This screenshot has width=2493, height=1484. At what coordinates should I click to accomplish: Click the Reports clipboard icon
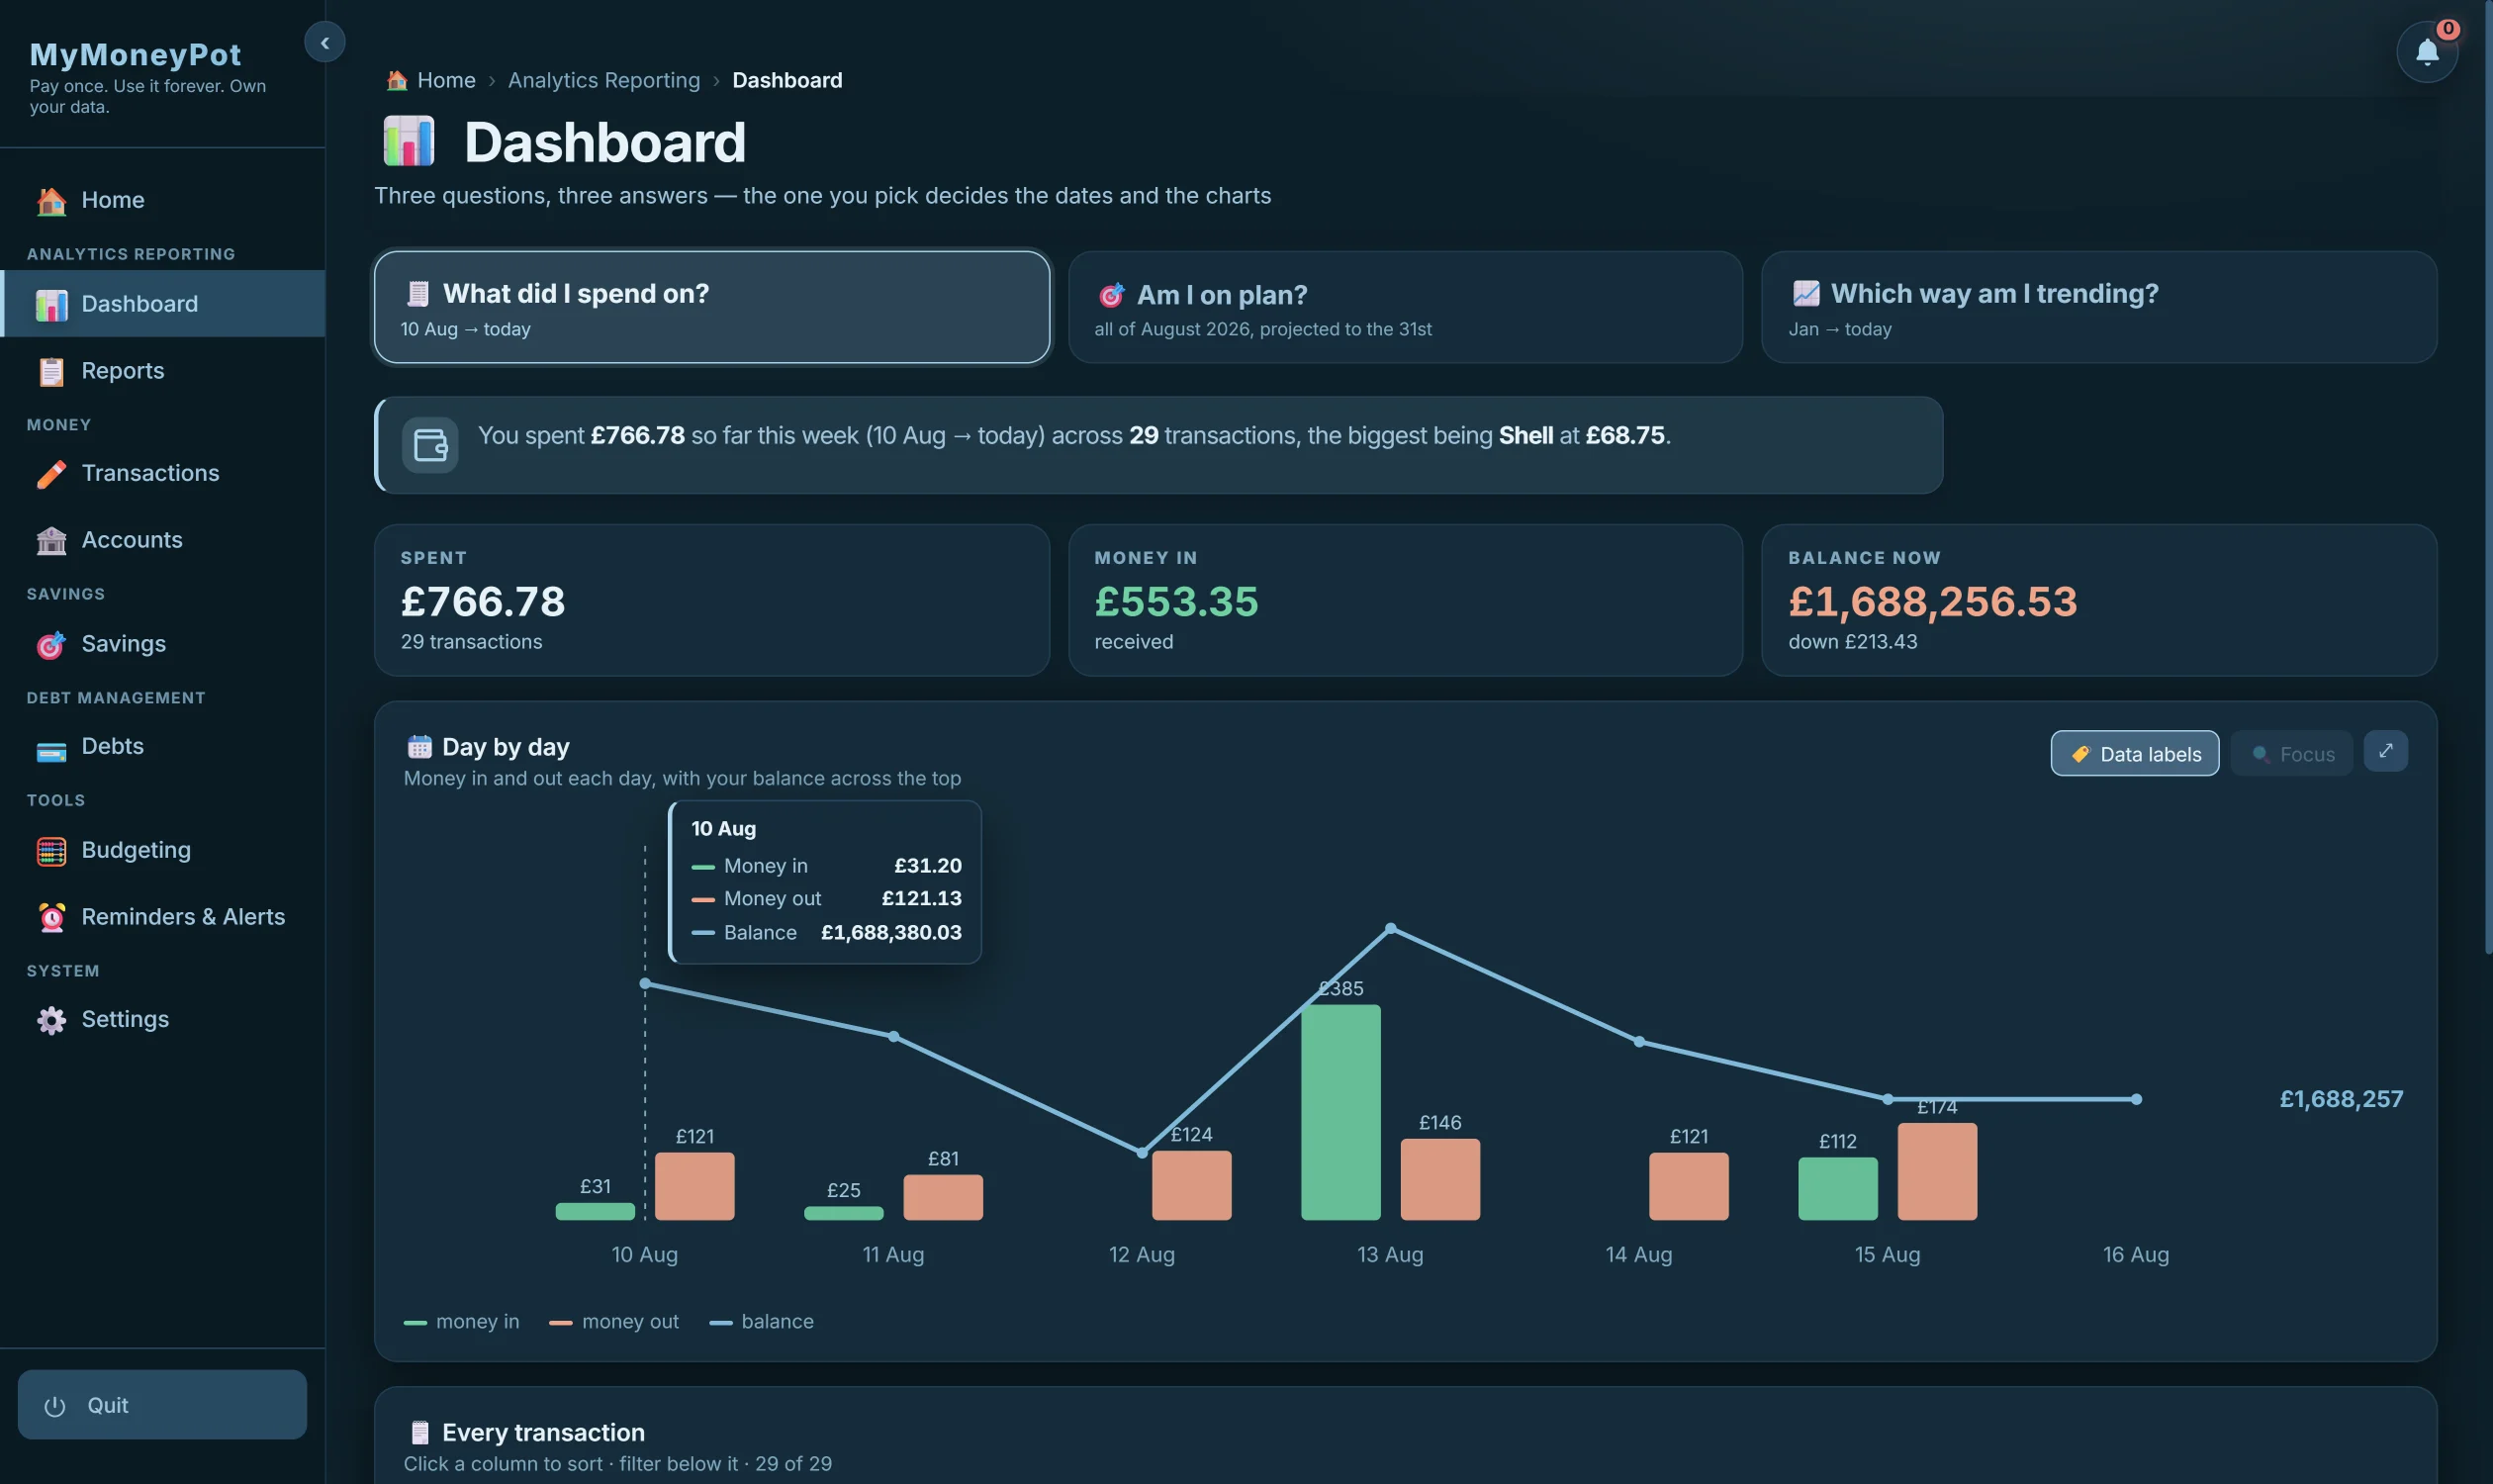(x=51, y=371)
